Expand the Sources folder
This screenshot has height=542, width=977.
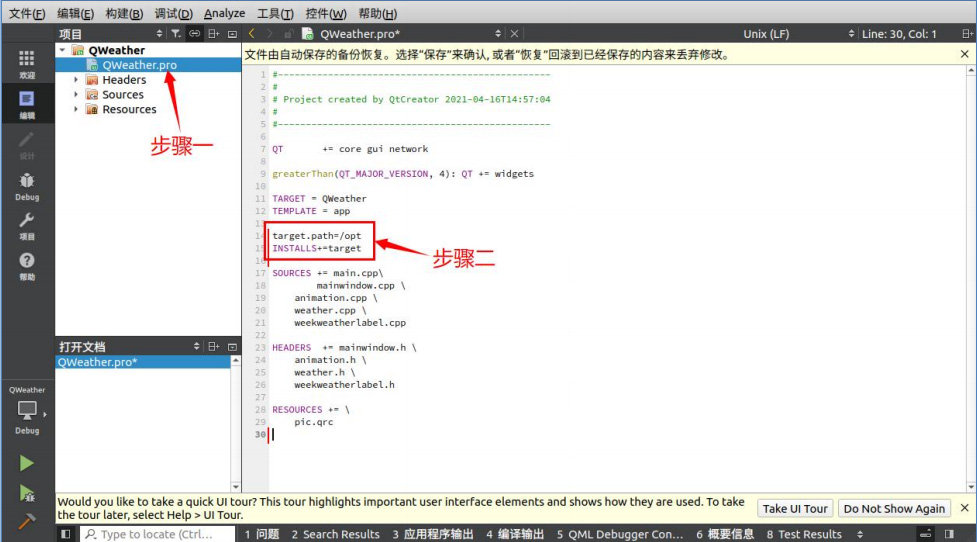[76, 95]
